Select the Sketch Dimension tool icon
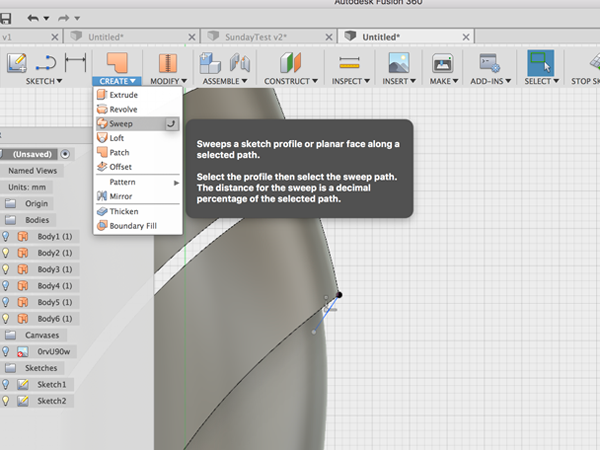The width and height of the screenshot is (600, 450). coord(75,62)
